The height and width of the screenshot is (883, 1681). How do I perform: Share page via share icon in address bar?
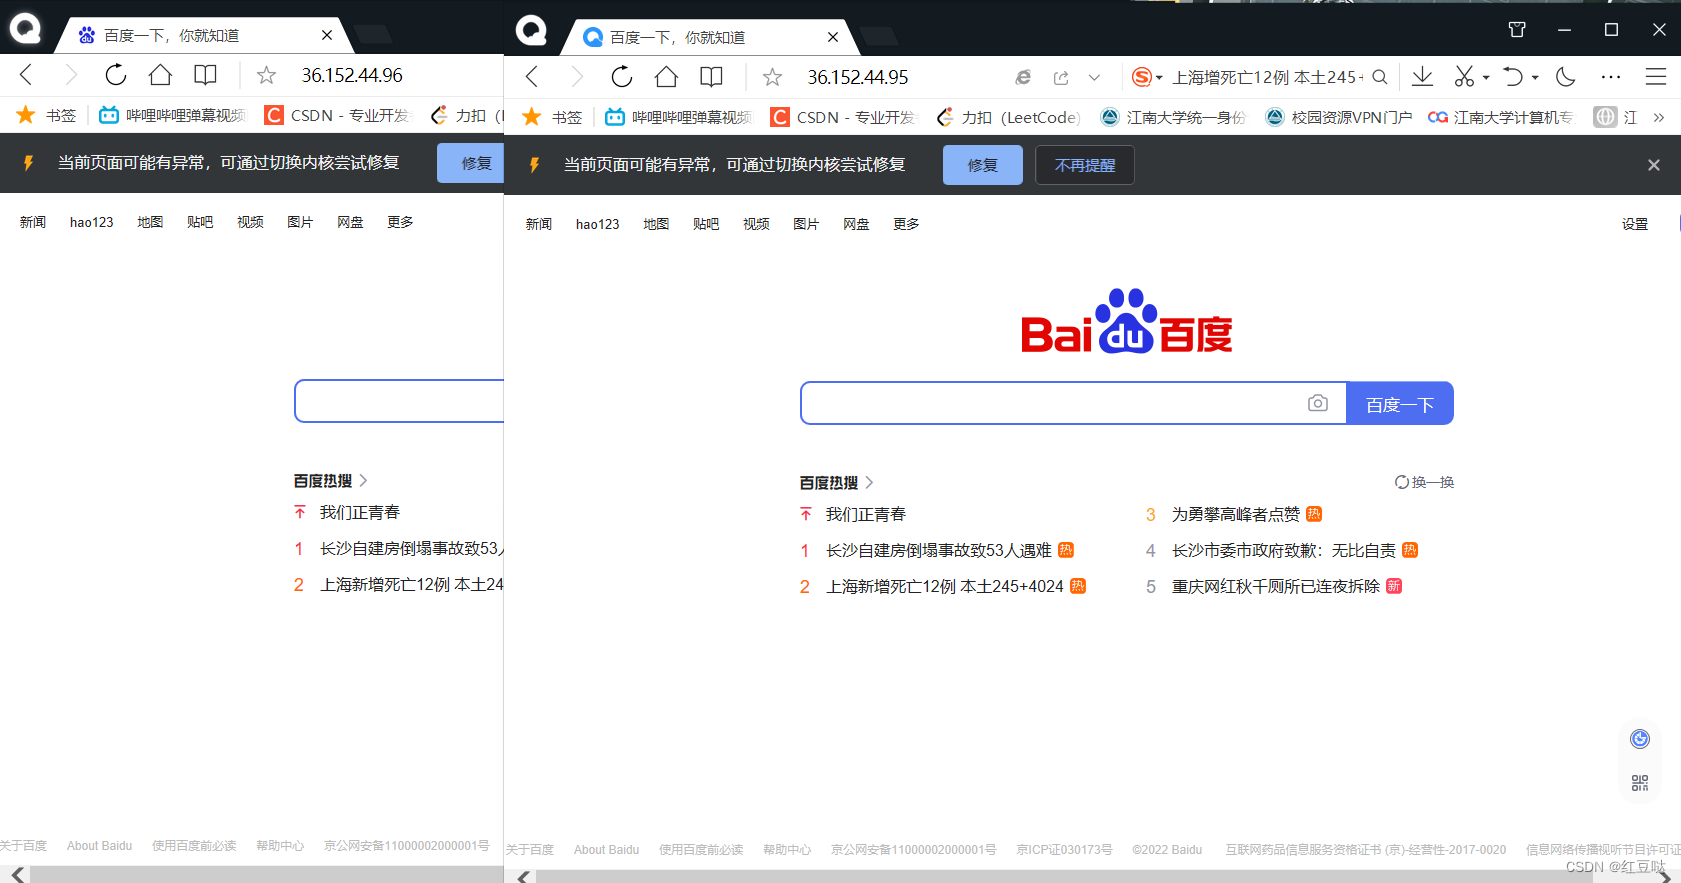(x=1061, y=77)
